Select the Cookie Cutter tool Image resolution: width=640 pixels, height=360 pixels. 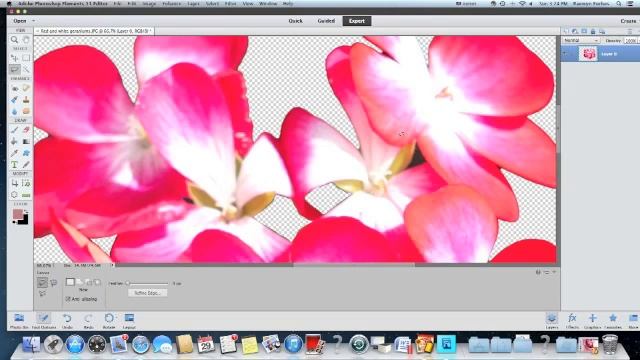14,195
